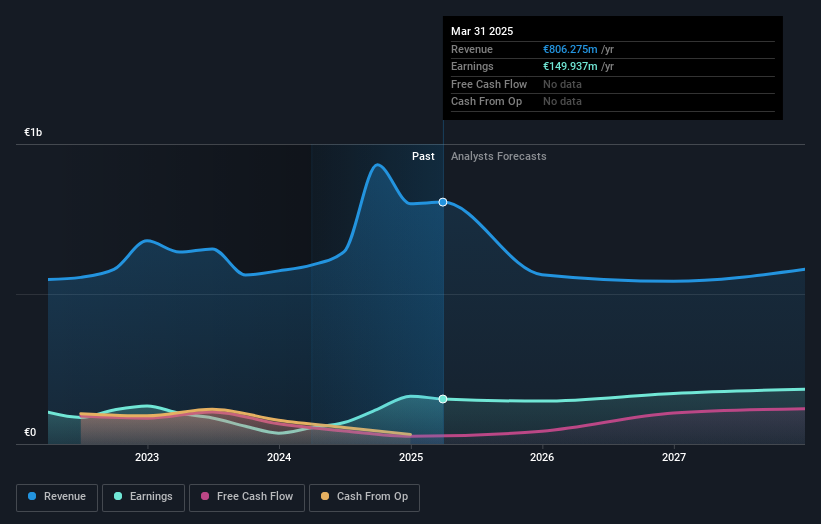The height and width of the screenshot is (524, 821).
Task: Click the 2027 x-axis label
Action: [674, 458]
